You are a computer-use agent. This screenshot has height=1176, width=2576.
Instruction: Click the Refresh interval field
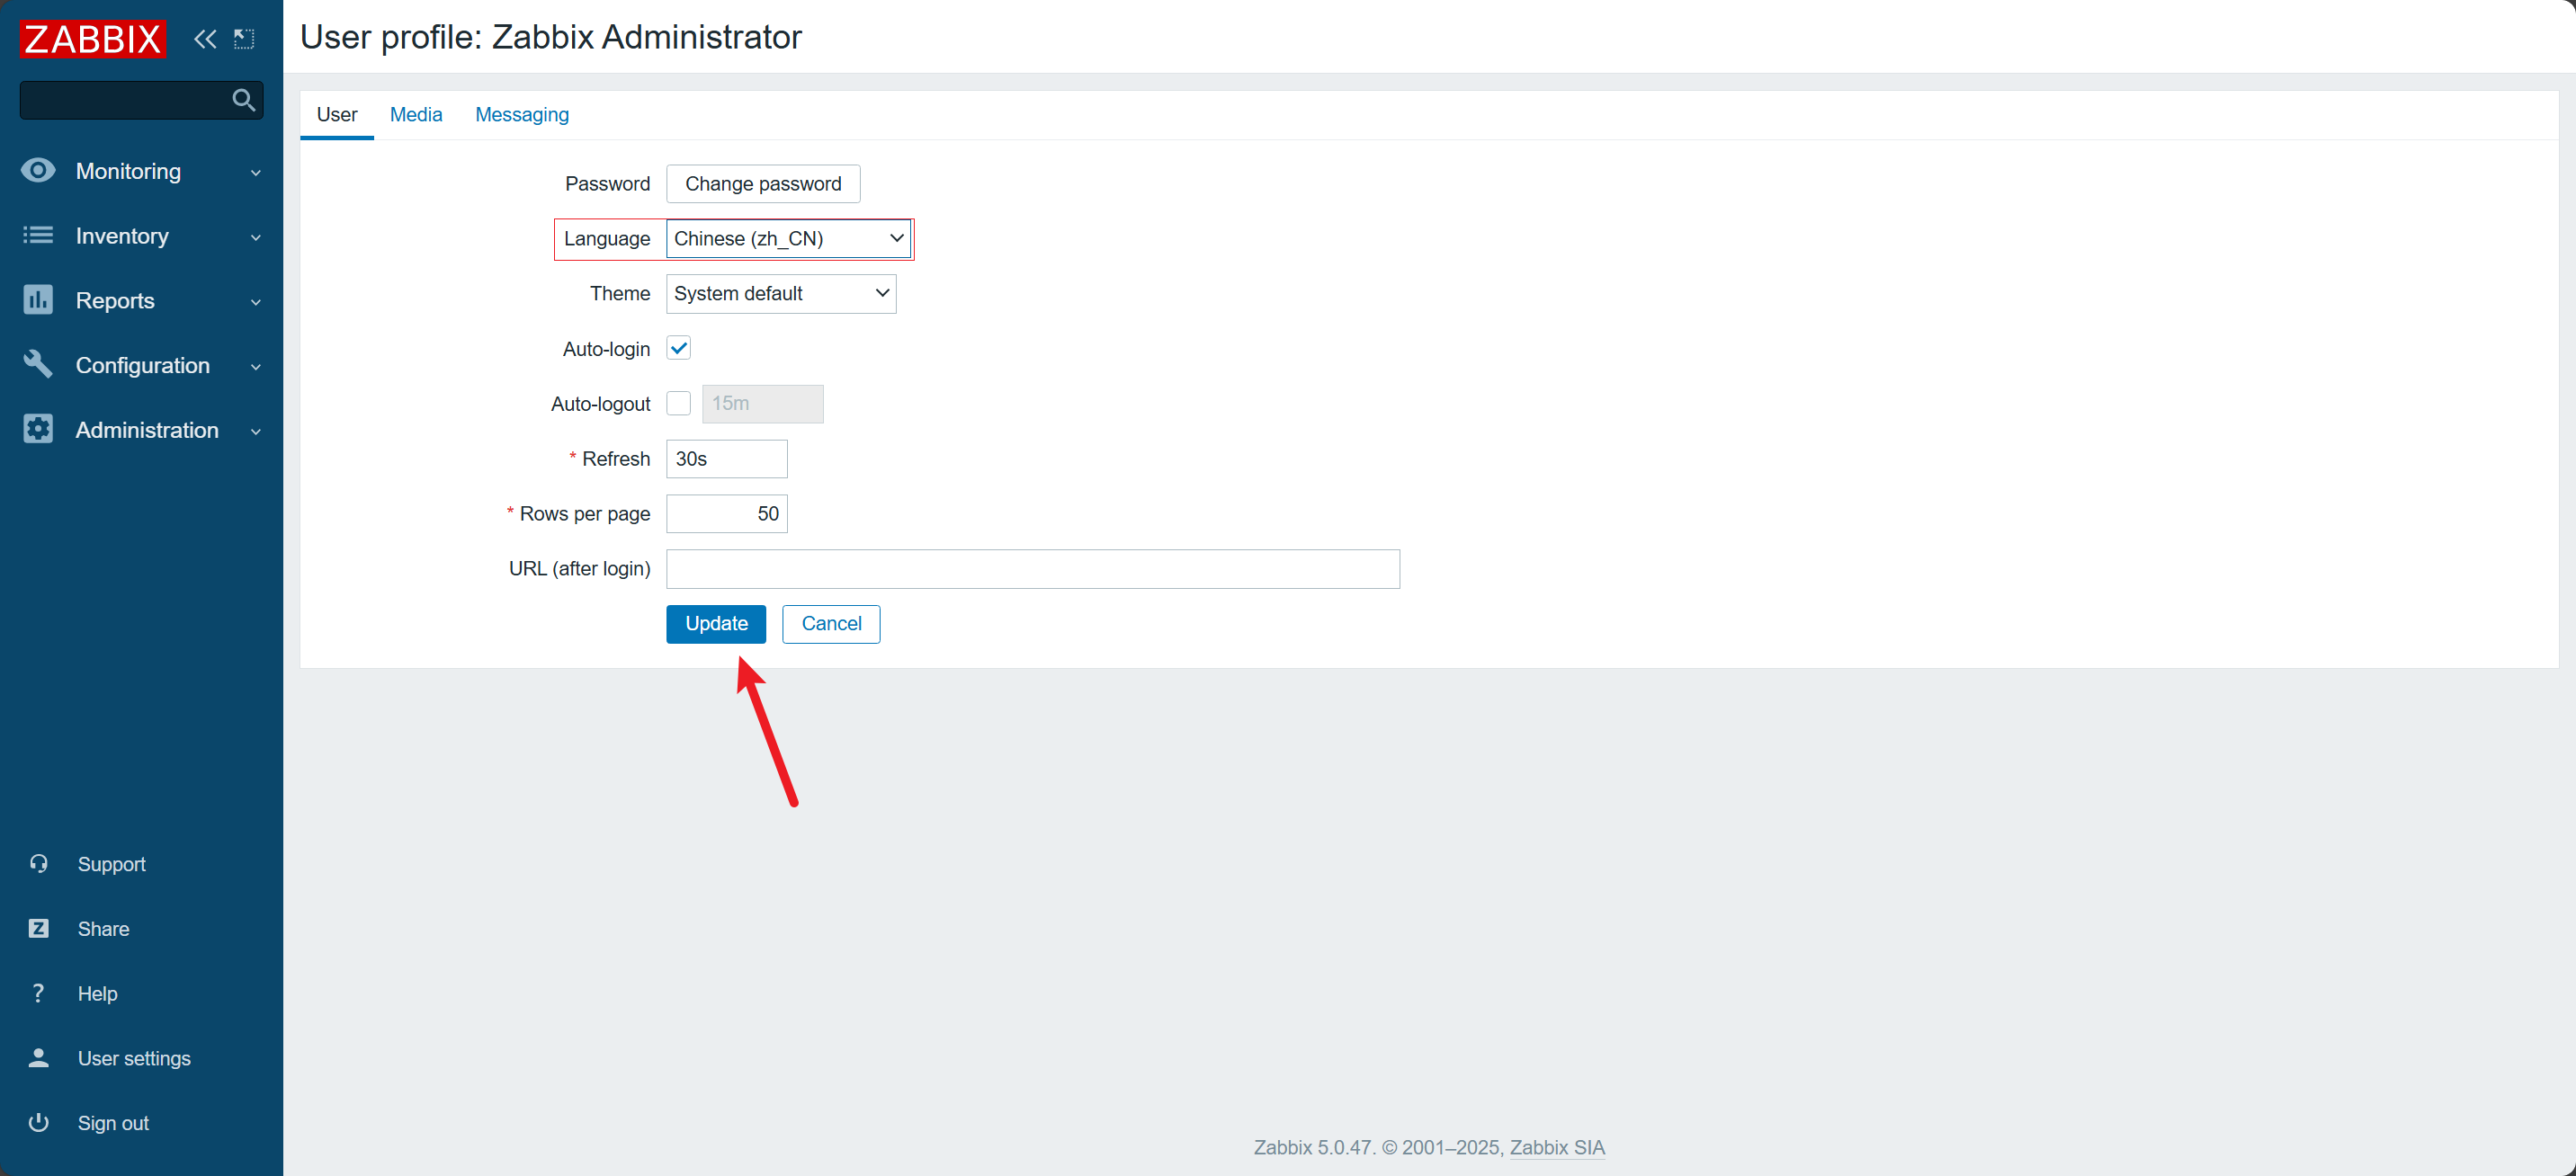coord(727,459)
